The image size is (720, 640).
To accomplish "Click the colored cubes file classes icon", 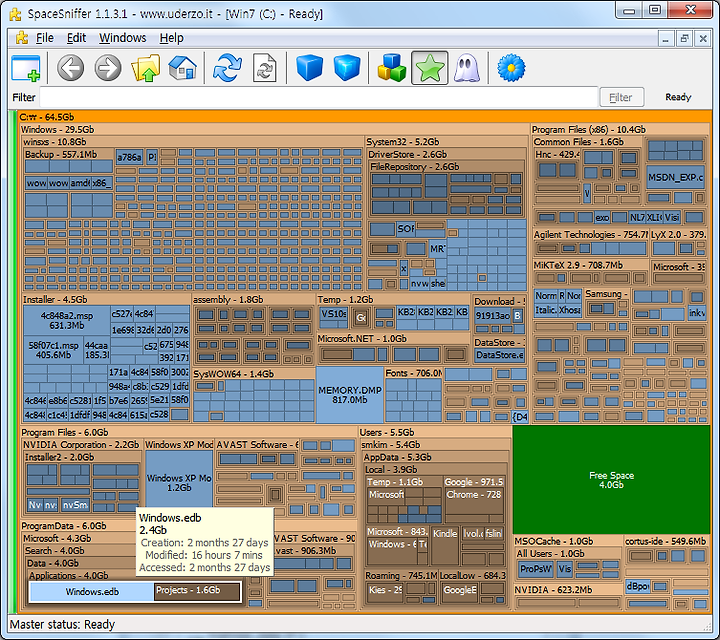I will (392, 68).
